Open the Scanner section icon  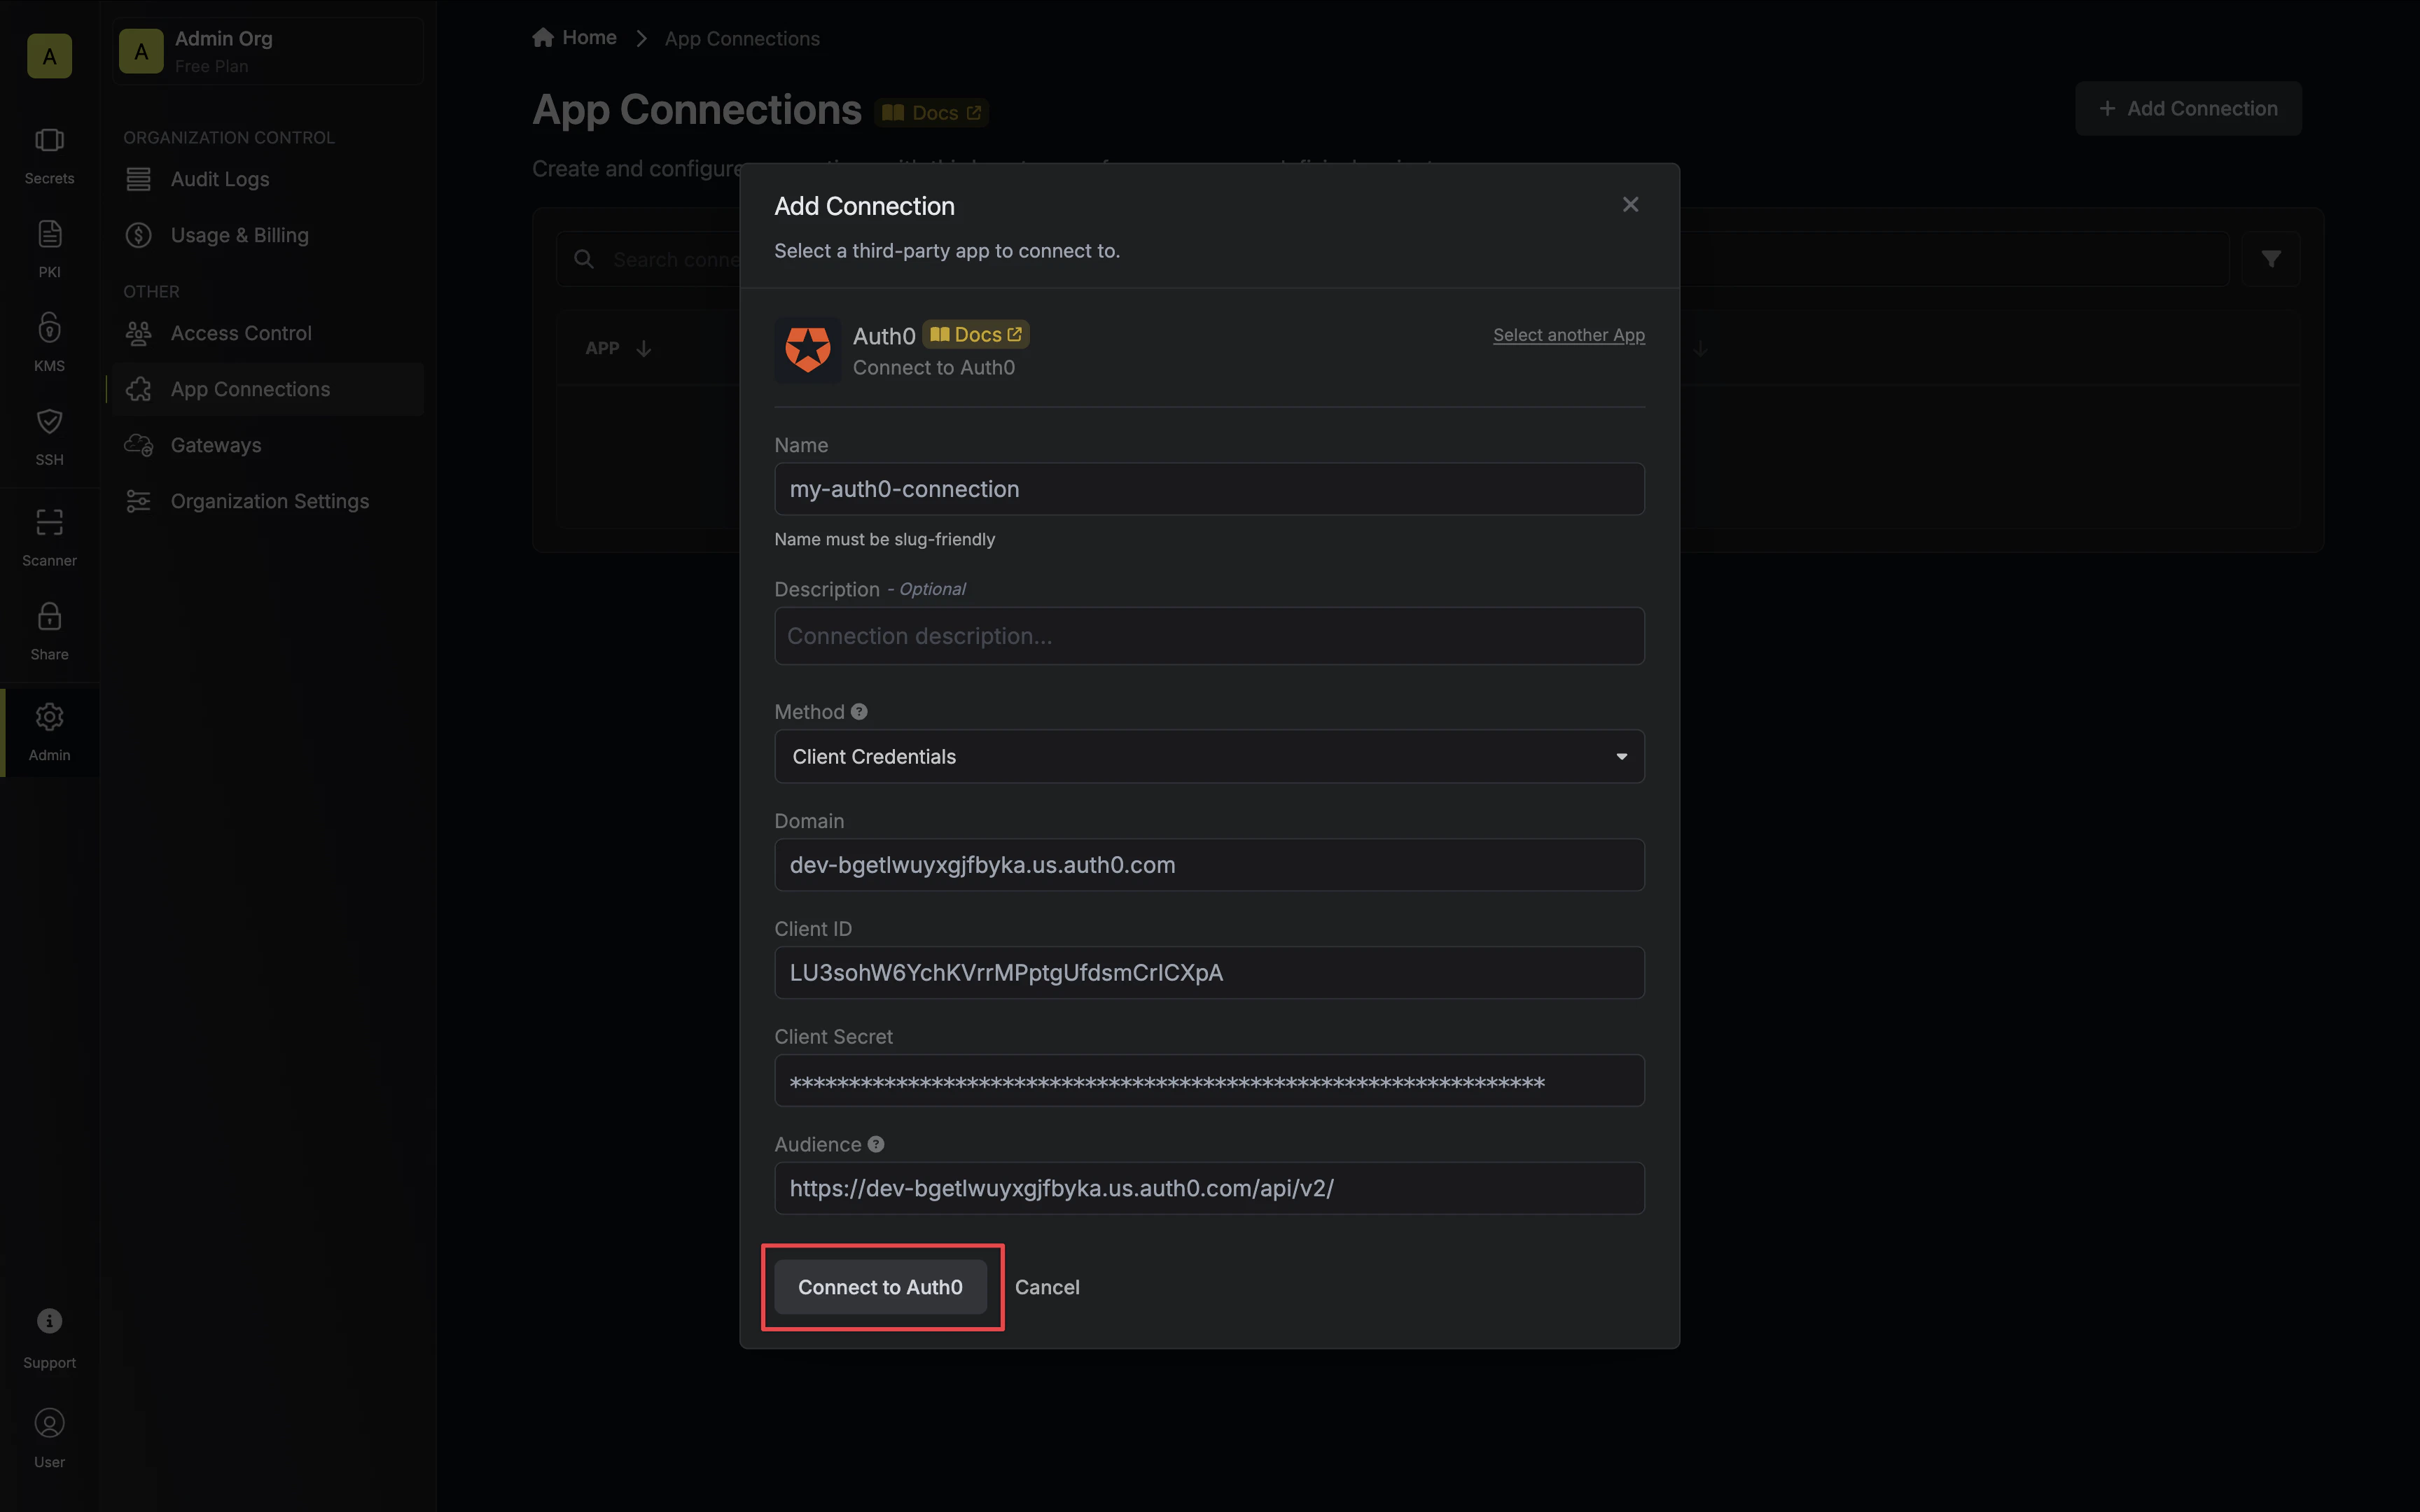tap(49, 522)
